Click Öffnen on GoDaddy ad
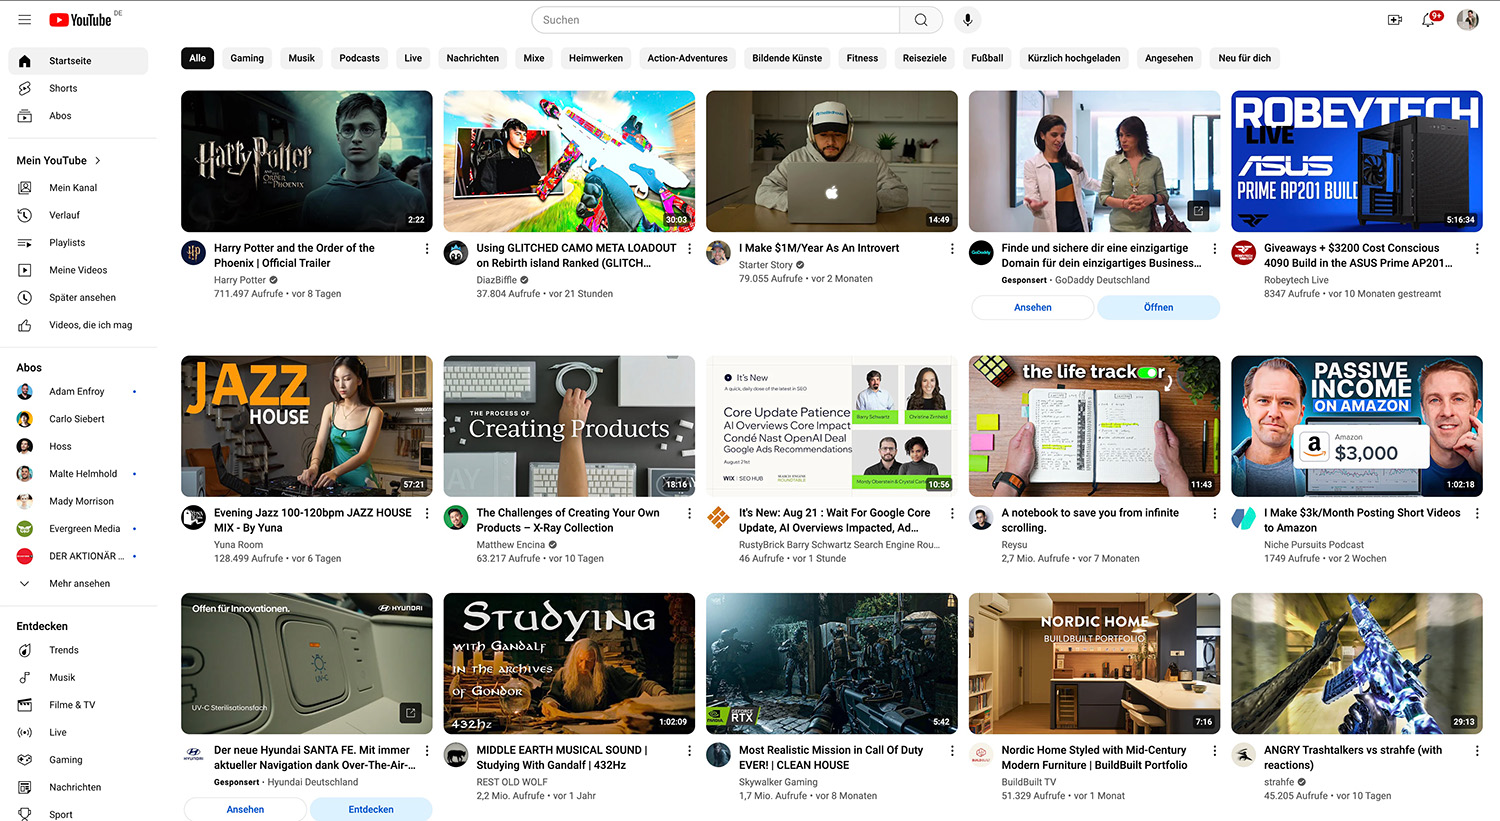 [1158, 308]
